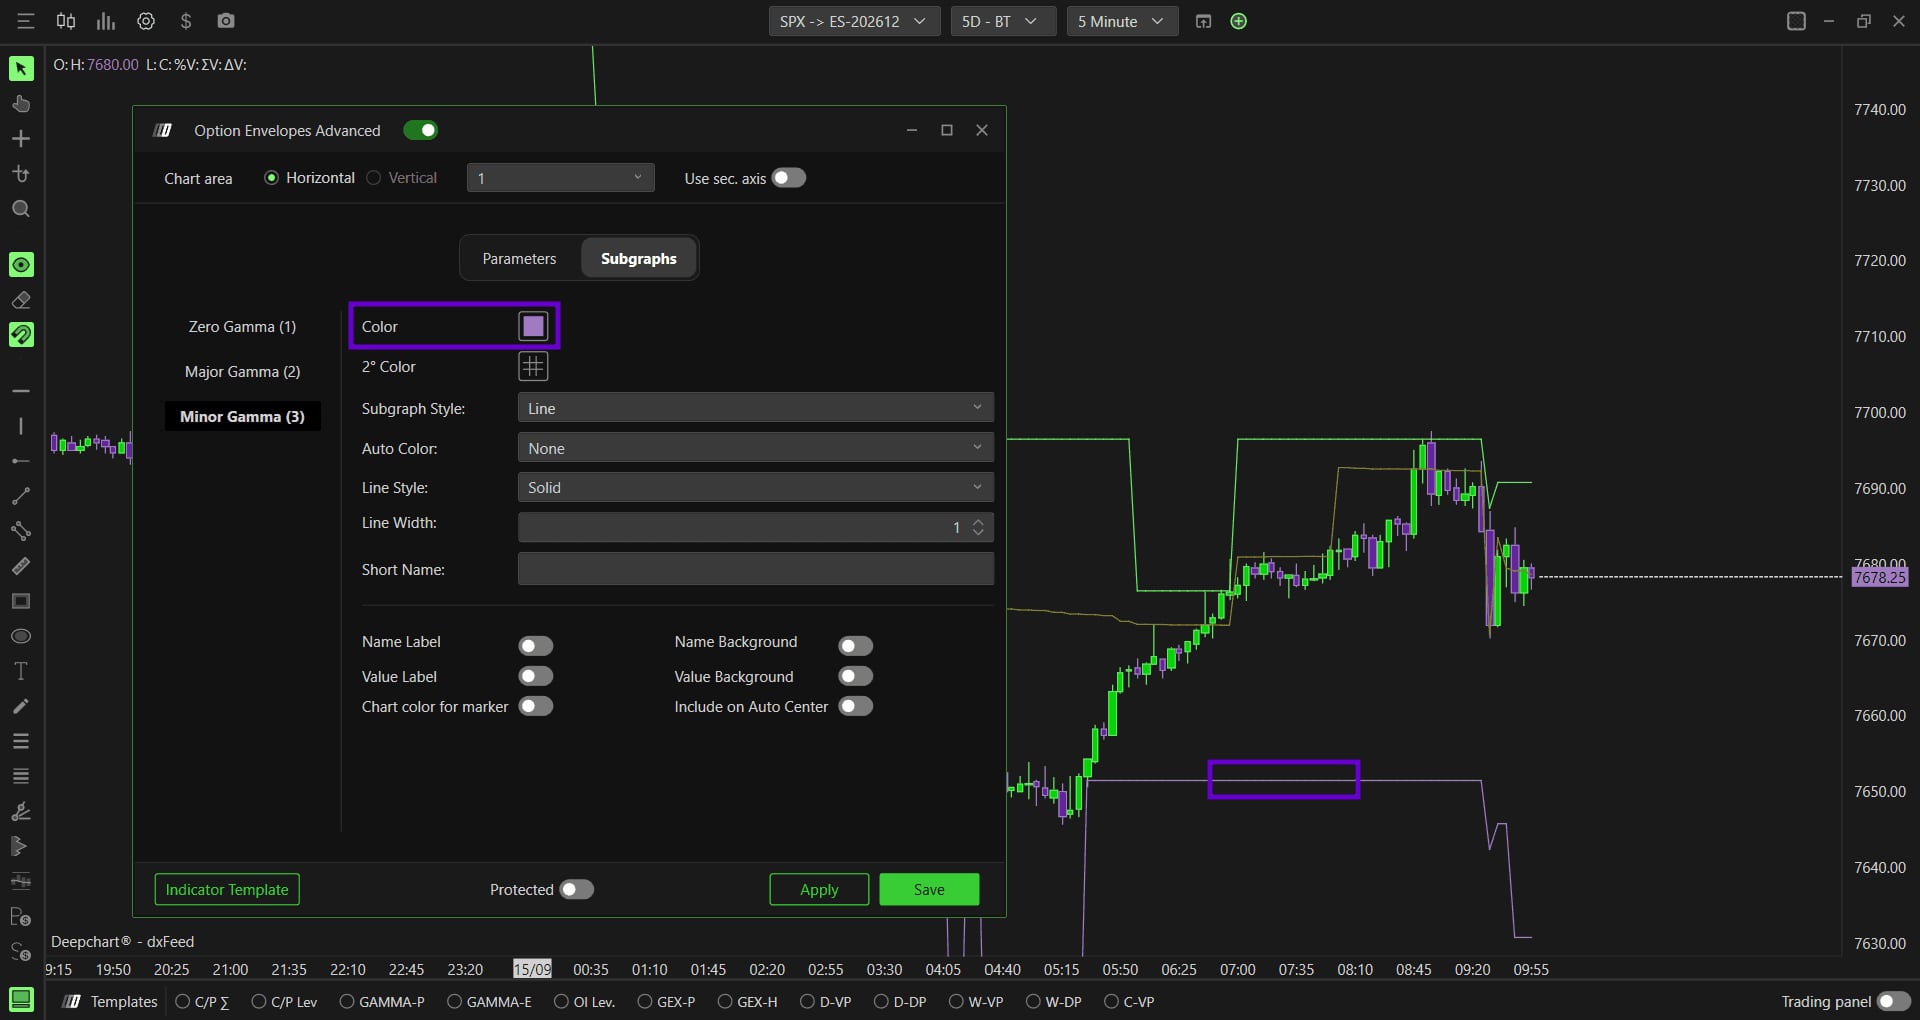Select the ellipse drawing tool
This screenshot has width=1920, height=1020.
click(21, 636)
